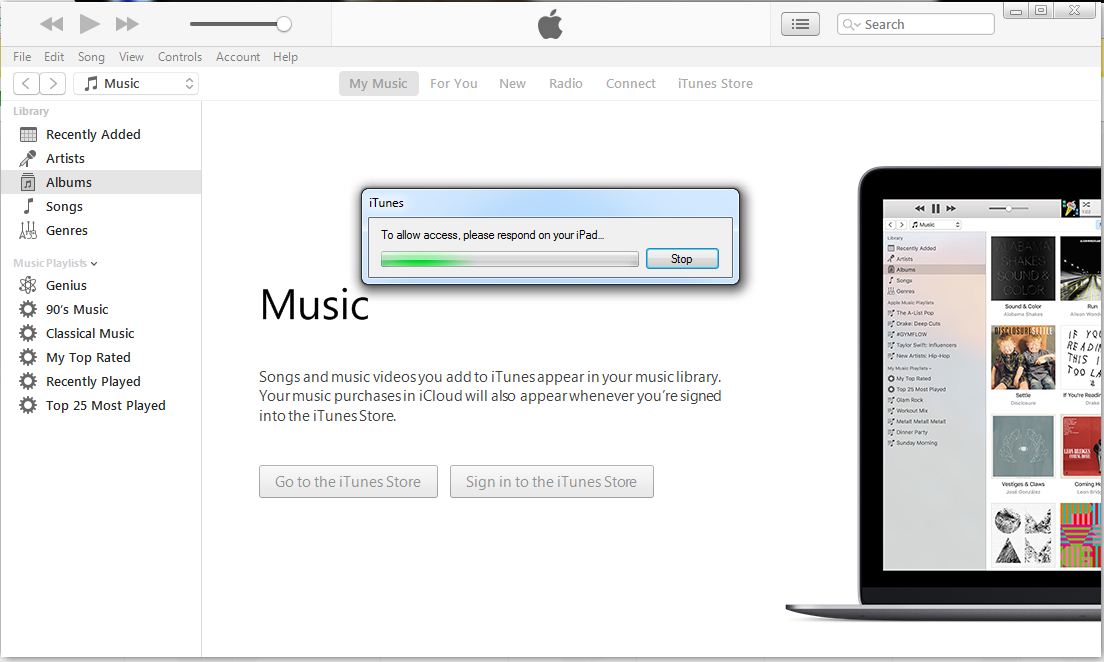Click the fast-forward playback button
Image resolution: width=1104 pixels, height=662 pixels.
(127, 24)
